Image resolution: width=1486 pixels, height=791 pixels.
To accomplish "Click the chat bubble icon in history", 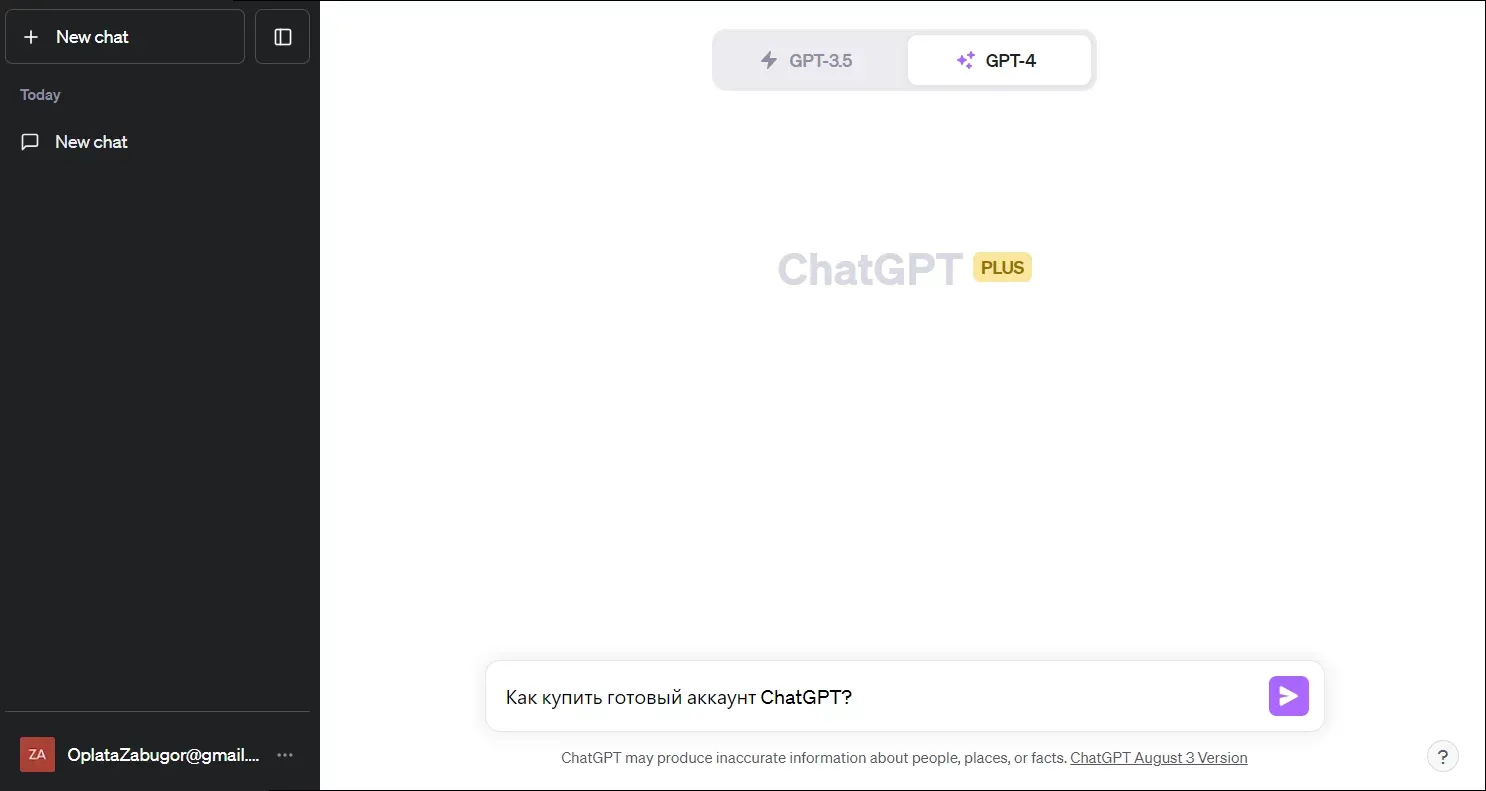I will pos(31,142).
